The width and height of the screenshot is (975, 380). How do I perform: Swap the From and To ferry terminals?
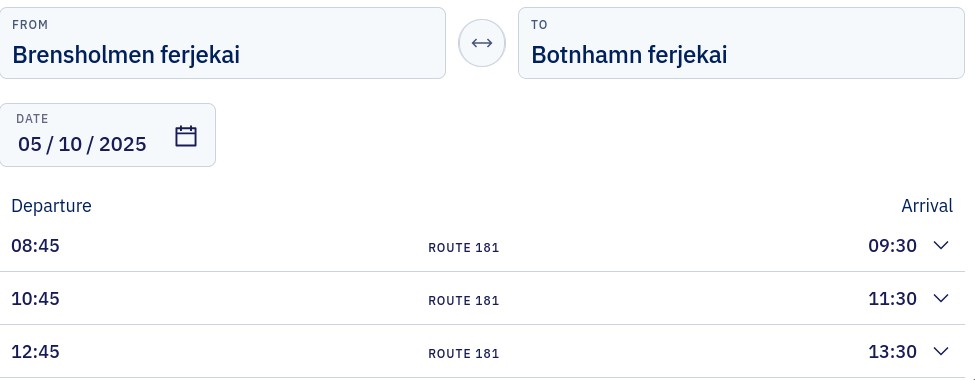pos(482,43)
